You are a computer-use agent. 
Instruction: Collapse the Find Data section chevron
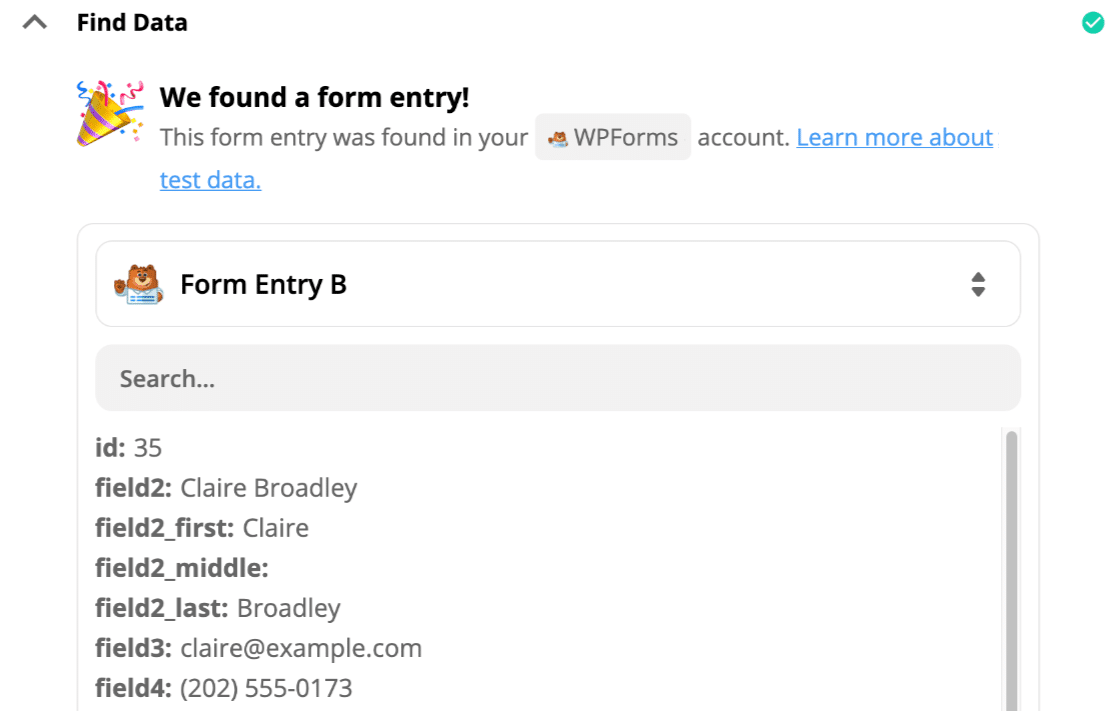(35, 22)
